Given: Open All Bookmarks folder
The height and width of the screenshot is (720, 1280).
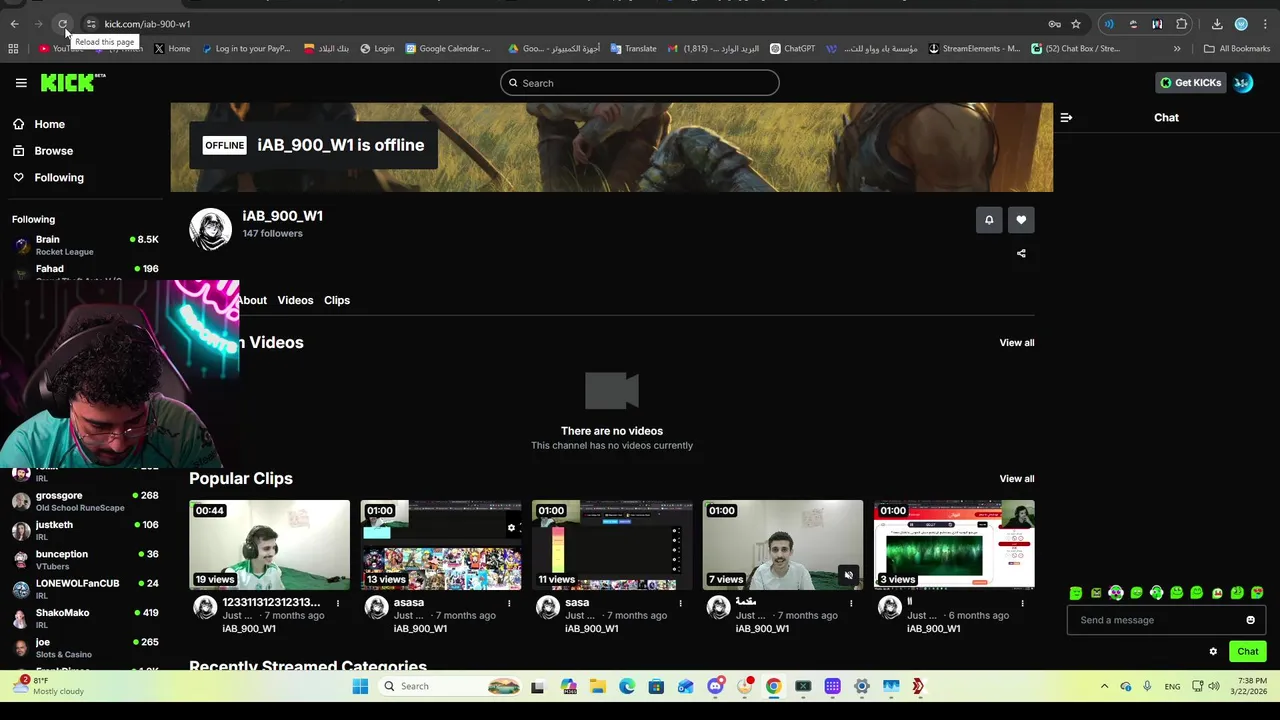Looking at the screenshot, I should (x=1237, y=48).
